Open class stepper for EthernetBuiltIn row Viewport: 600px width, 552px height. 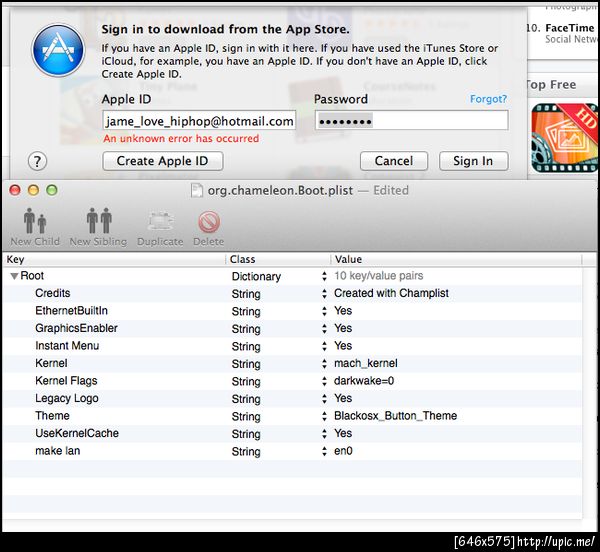point(324,311)
